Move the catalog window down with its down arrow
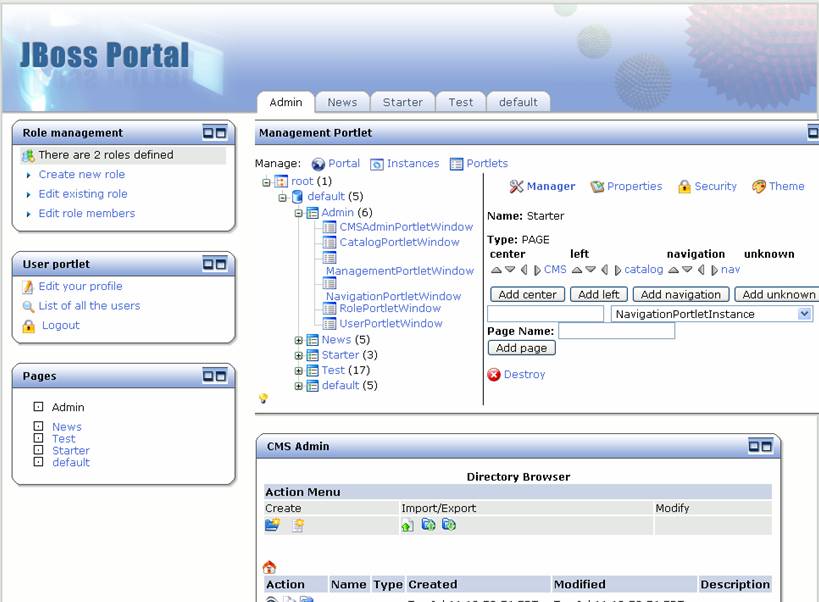The image size is (819, 602). pyautogui.click(x=590, y=270)
